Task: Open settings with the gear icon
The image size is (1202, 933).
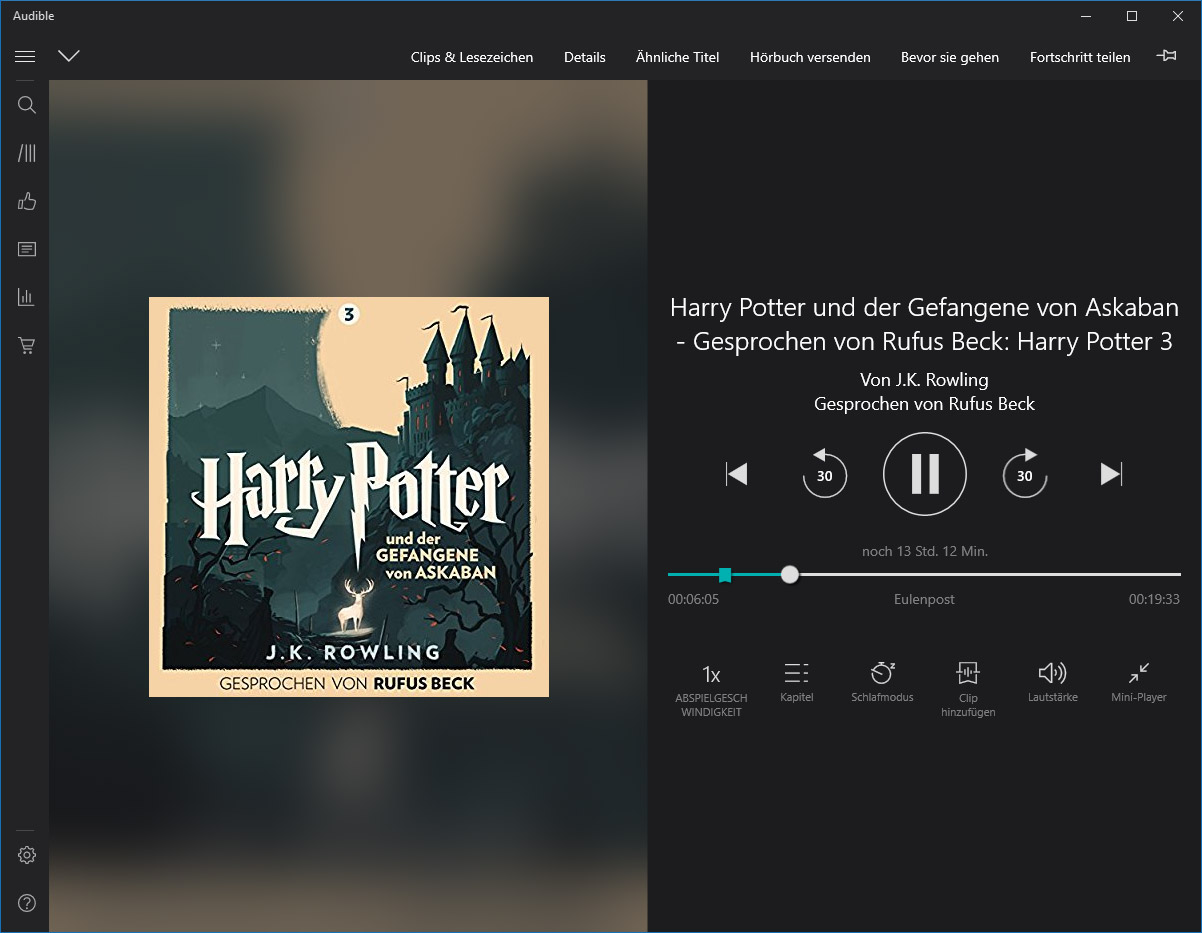Action: [x=27, y=855]
